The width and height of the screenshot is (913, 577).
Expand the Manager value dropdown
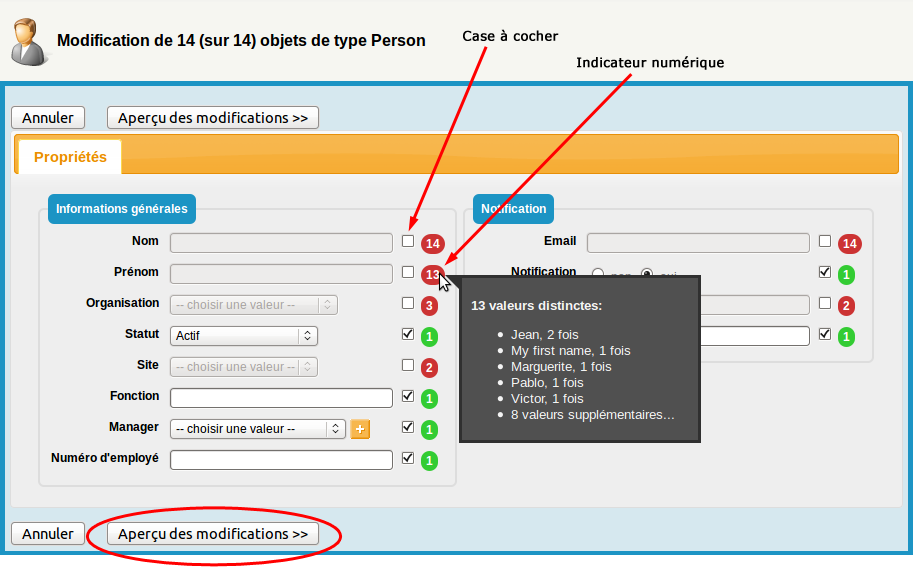point(257,429)
